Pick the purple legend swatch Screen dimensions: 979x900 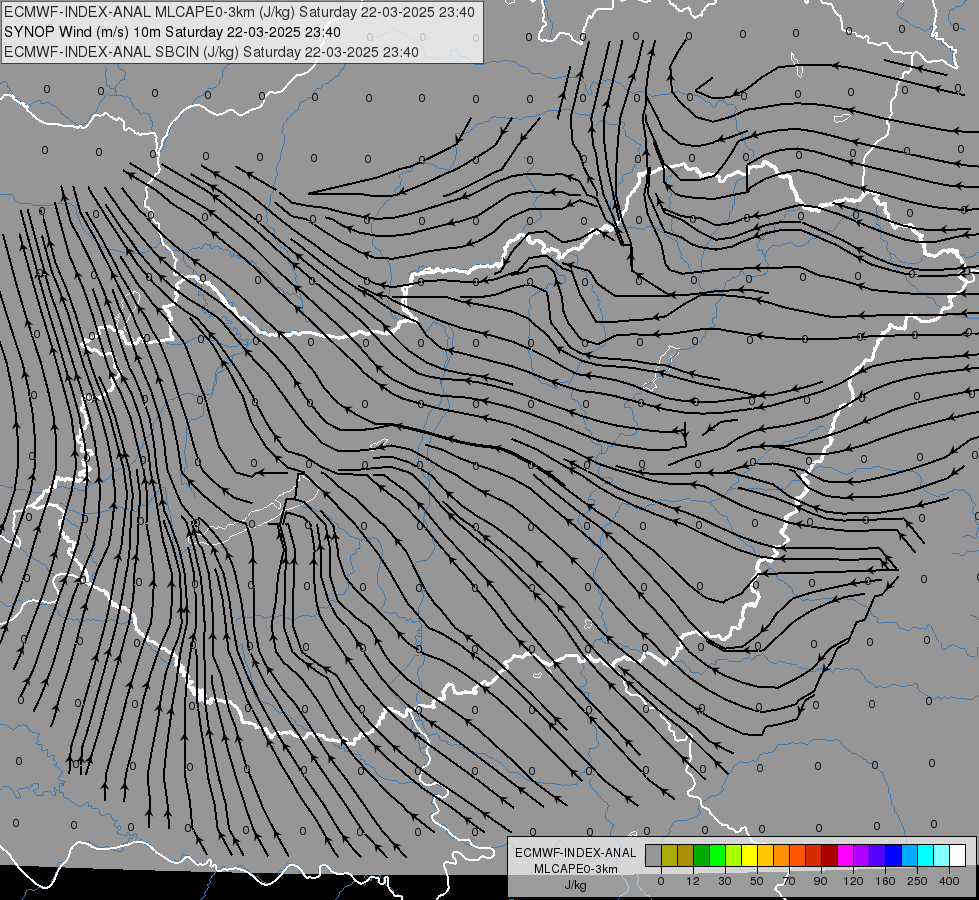tap(862, 855)
